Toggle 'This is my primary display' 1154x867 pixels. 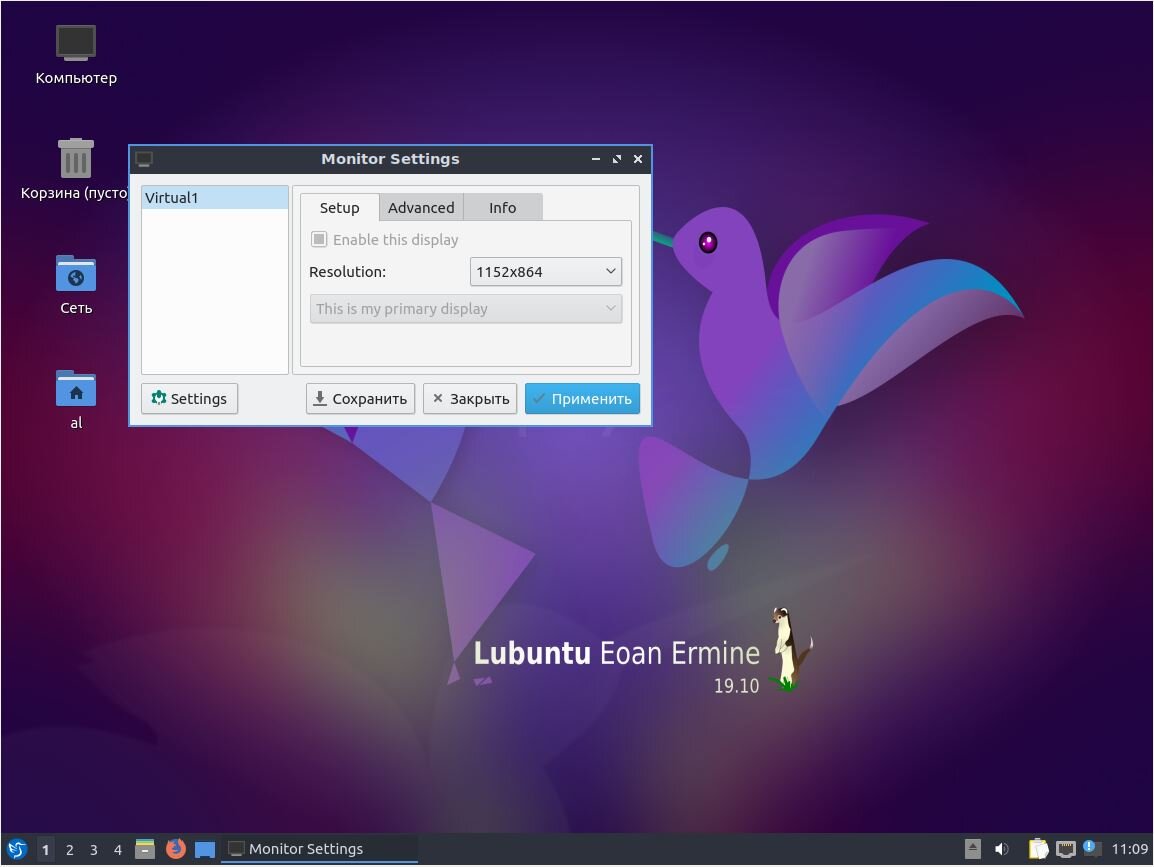pos(466,308)
